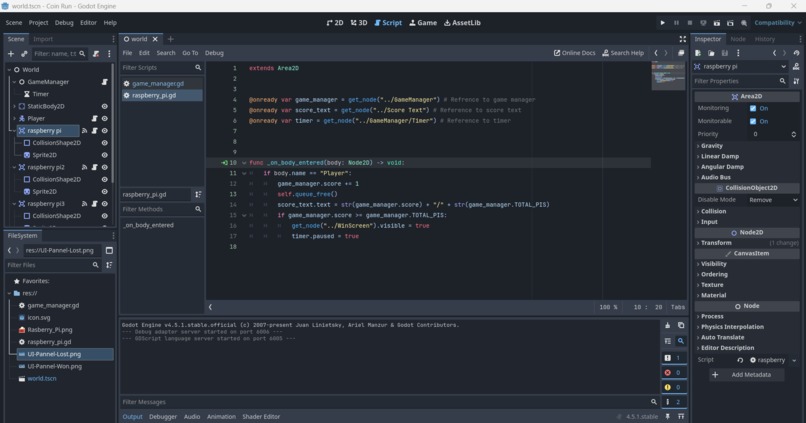
Task: Jump to the _on_body_entered method in the list
Action: pyautogui.click(x=149, y=225)
